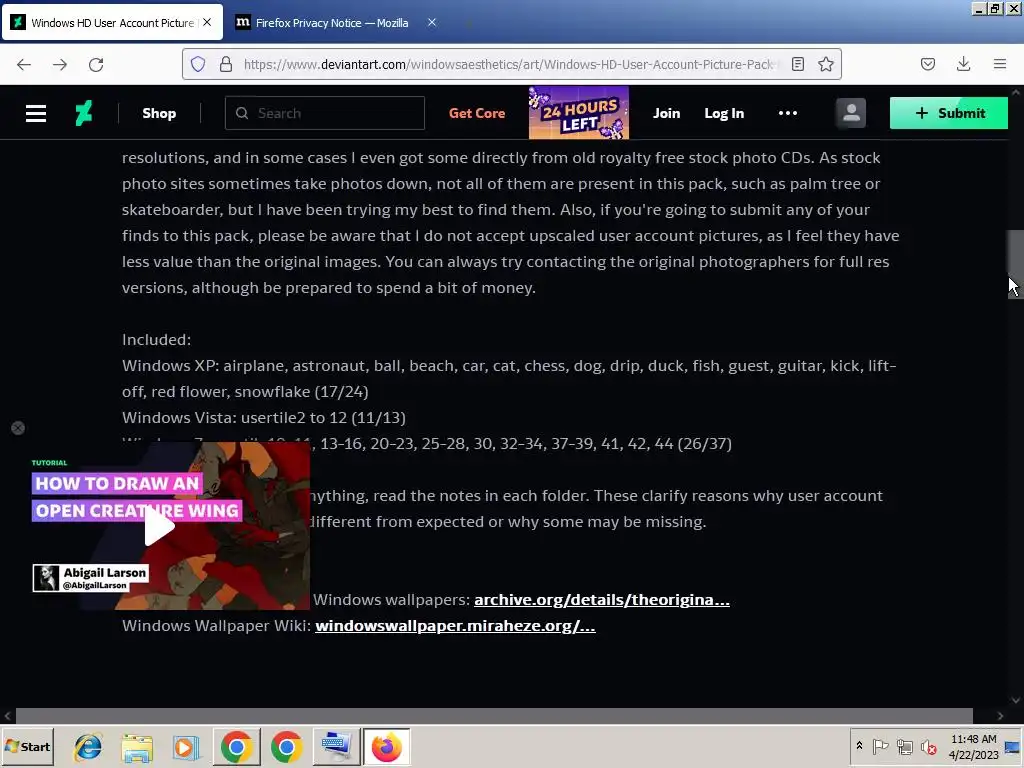Open the DeviantArt hamburger side menu
The height and width of the screenshot is (768, 1024).
[36, 113]
